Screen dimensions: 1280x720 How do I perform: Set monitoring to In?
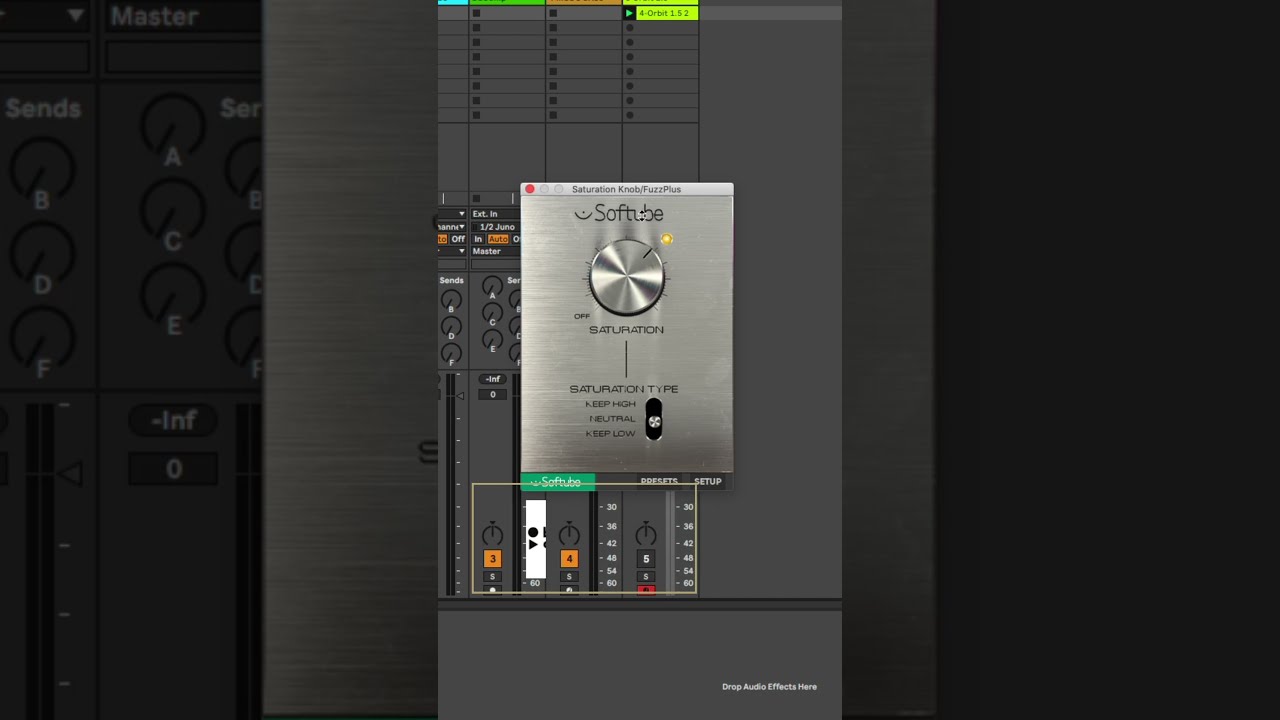tap(478, 239)
